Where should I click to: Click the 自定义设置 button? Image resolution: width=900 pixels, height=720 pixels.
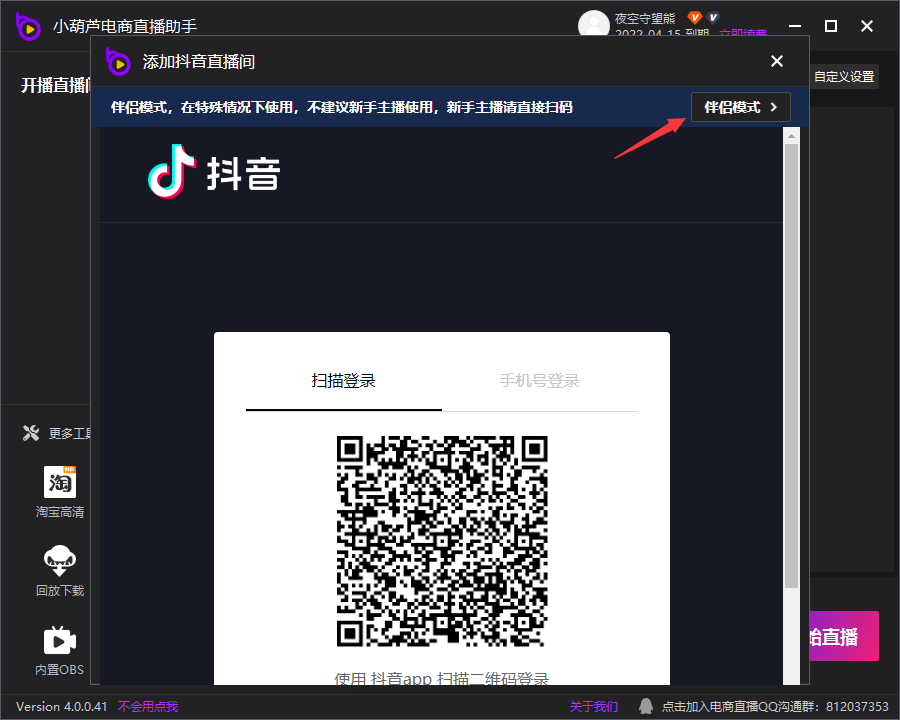843,76
